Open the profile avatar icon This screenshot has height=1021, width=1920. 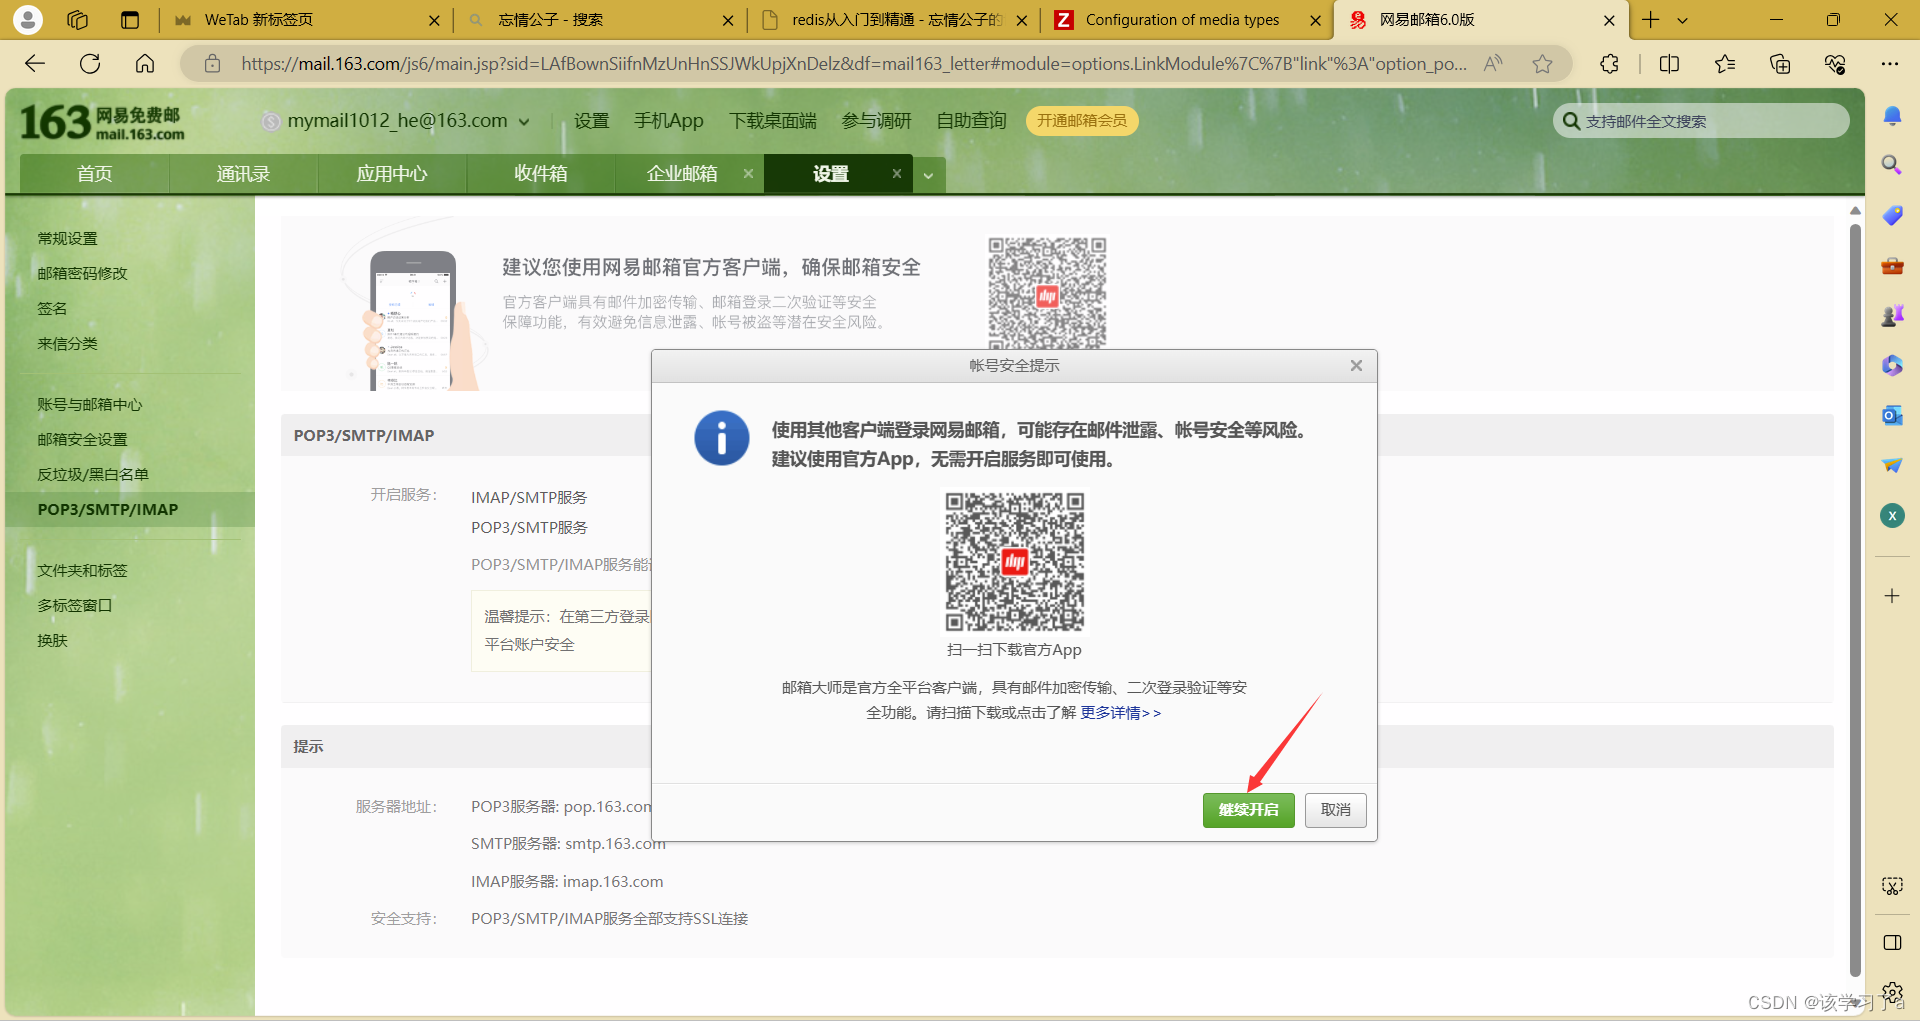tap(28, 19)
